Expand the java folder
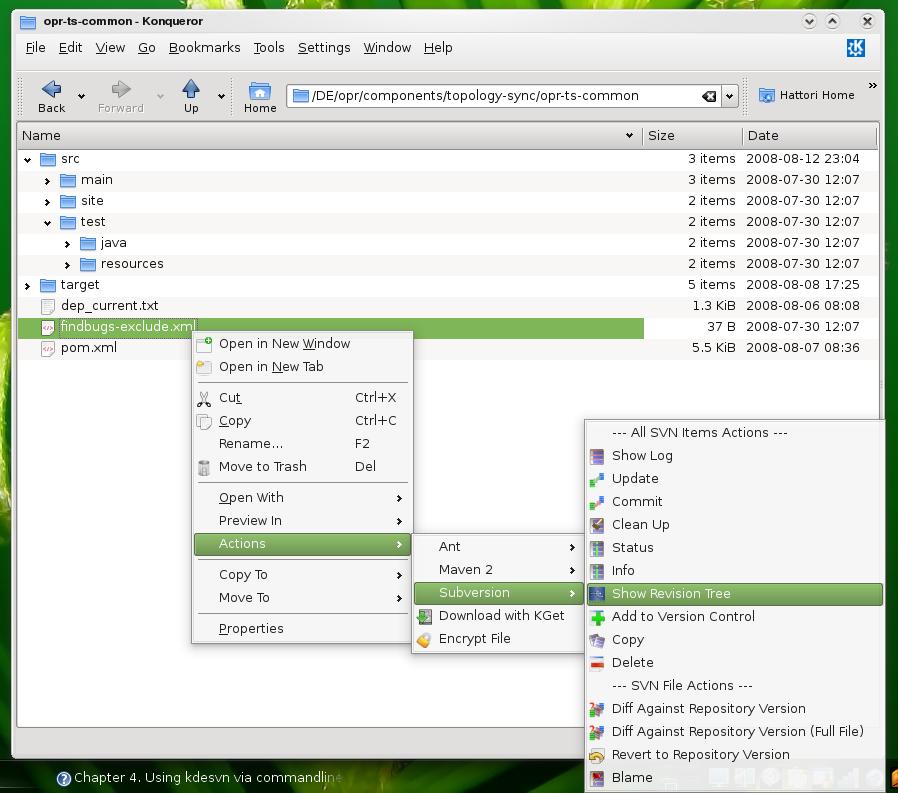Screen dimensions: 898x793 point(68,244)
